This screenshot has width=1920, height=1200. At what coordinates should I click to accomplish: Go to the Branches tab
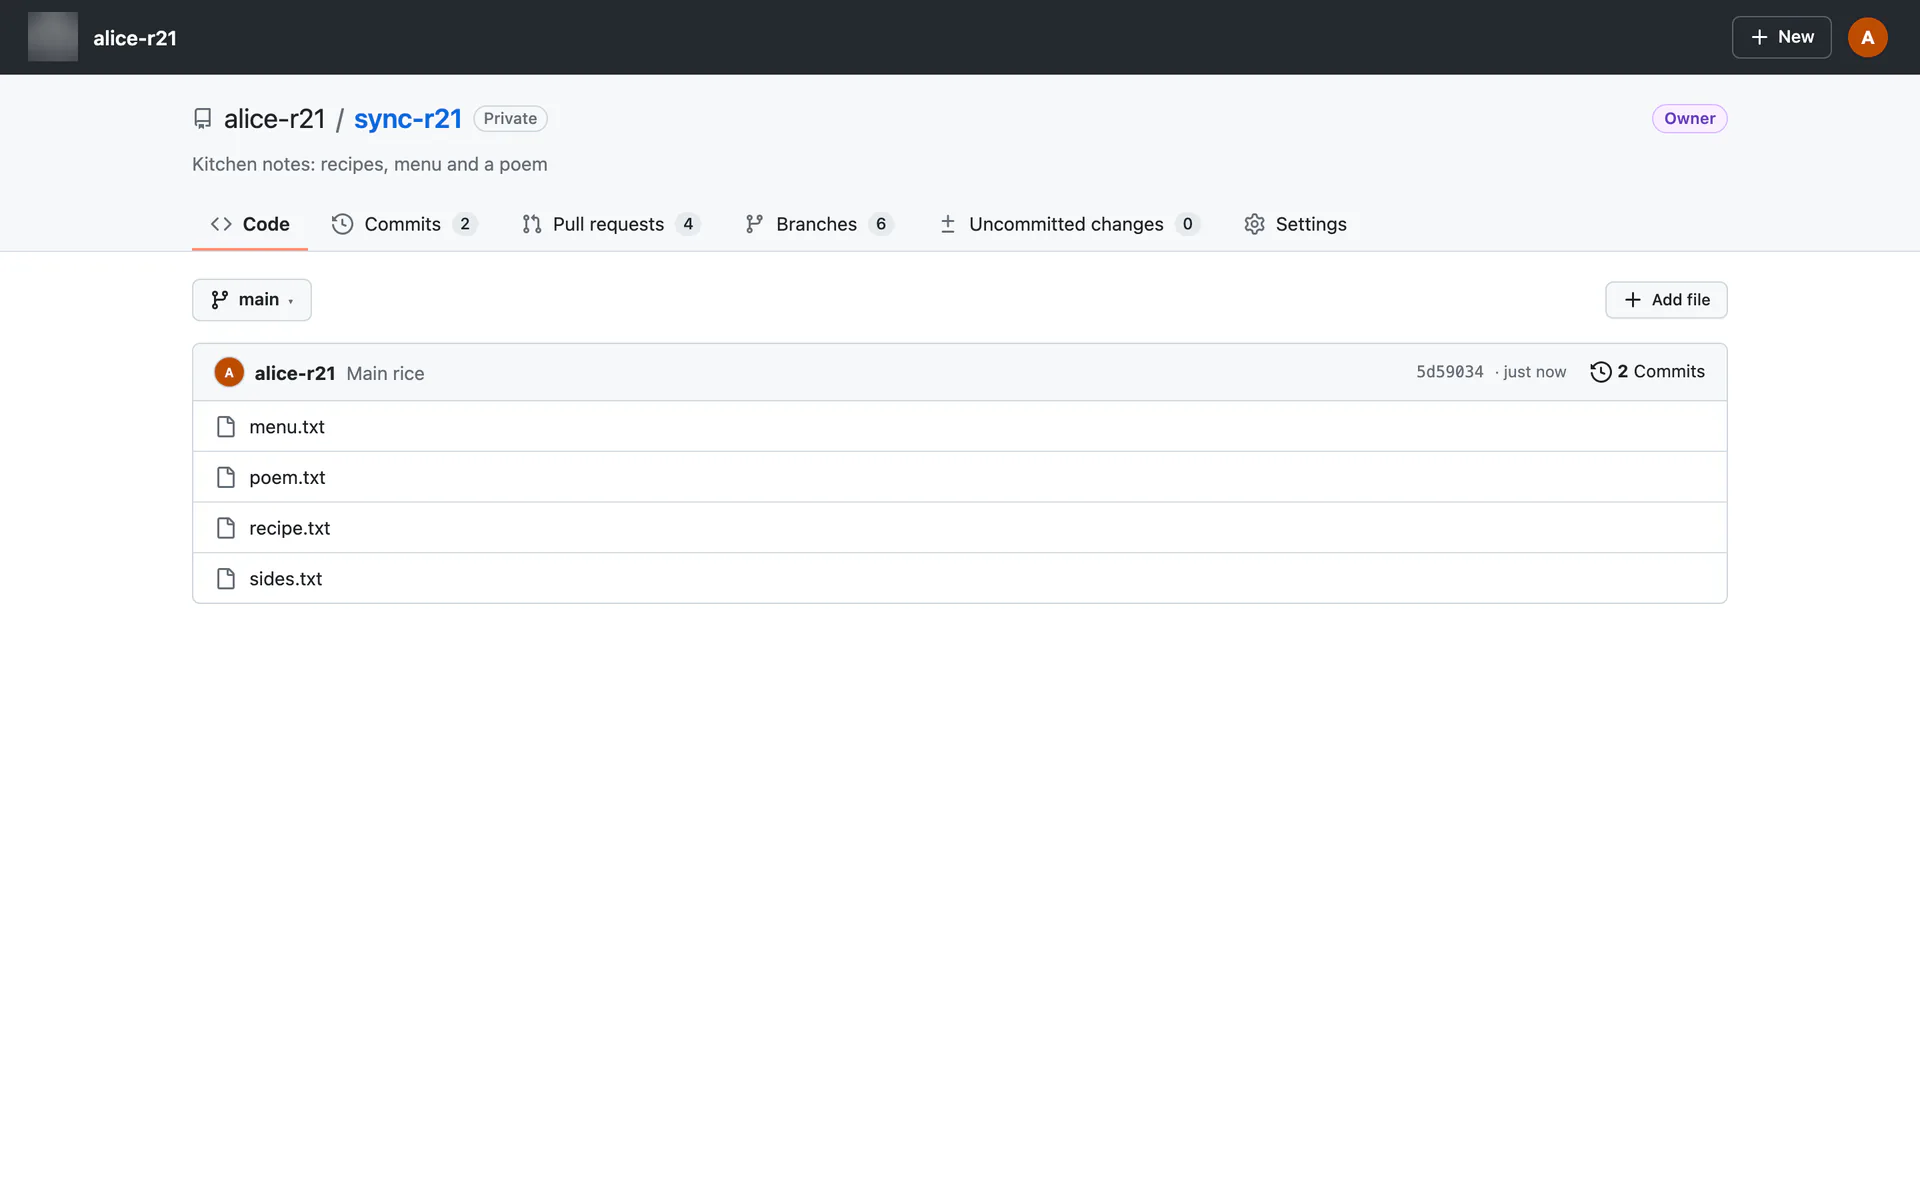pos(819,224)
